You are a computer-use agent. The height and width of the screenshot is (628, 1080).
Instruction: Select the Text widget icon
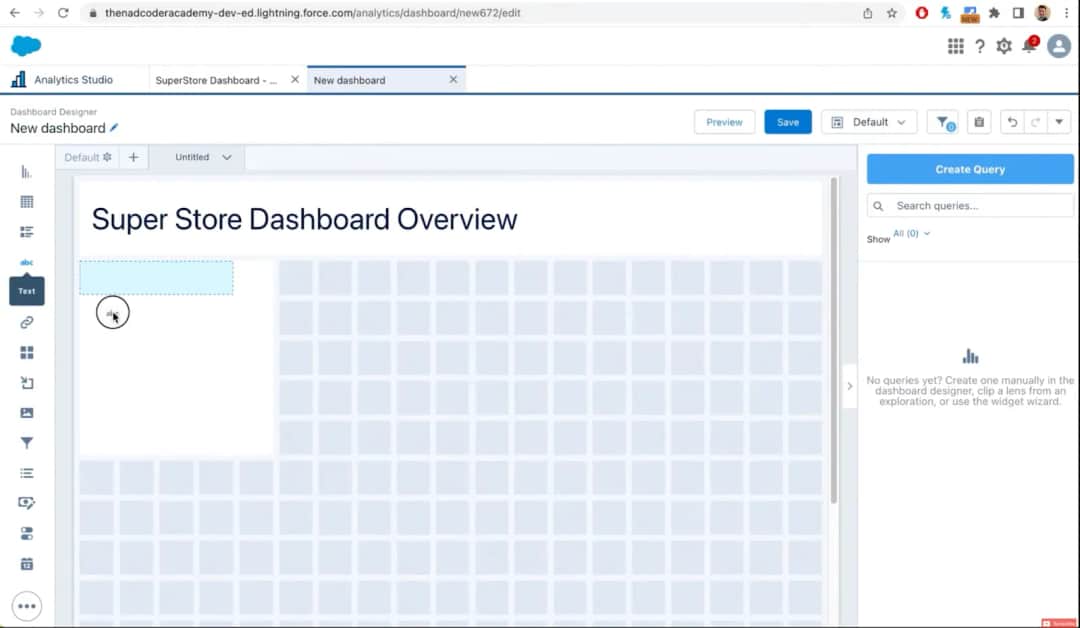[x=26, y=262]
